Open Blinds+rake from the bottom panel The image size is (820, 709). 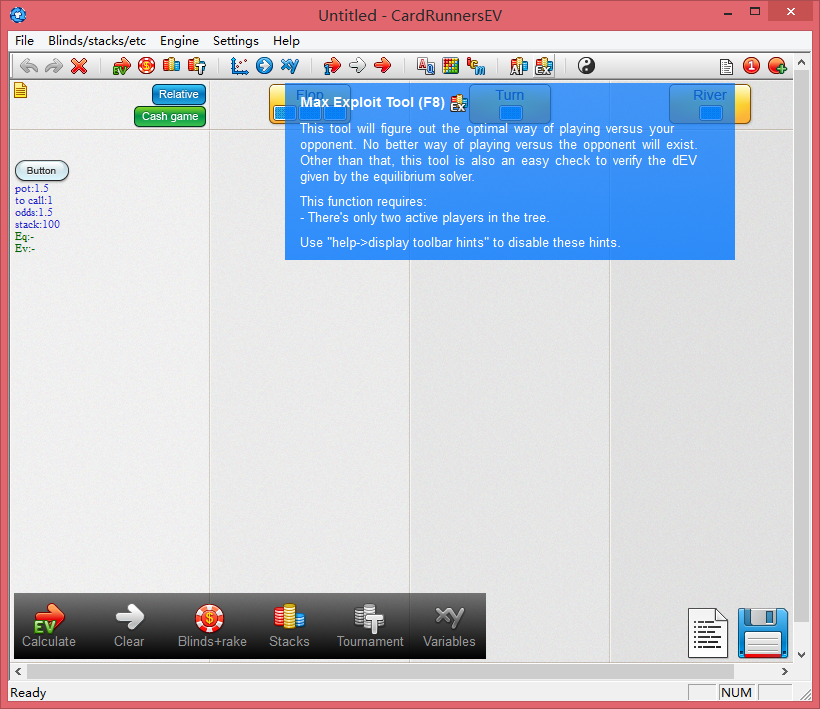212,626
